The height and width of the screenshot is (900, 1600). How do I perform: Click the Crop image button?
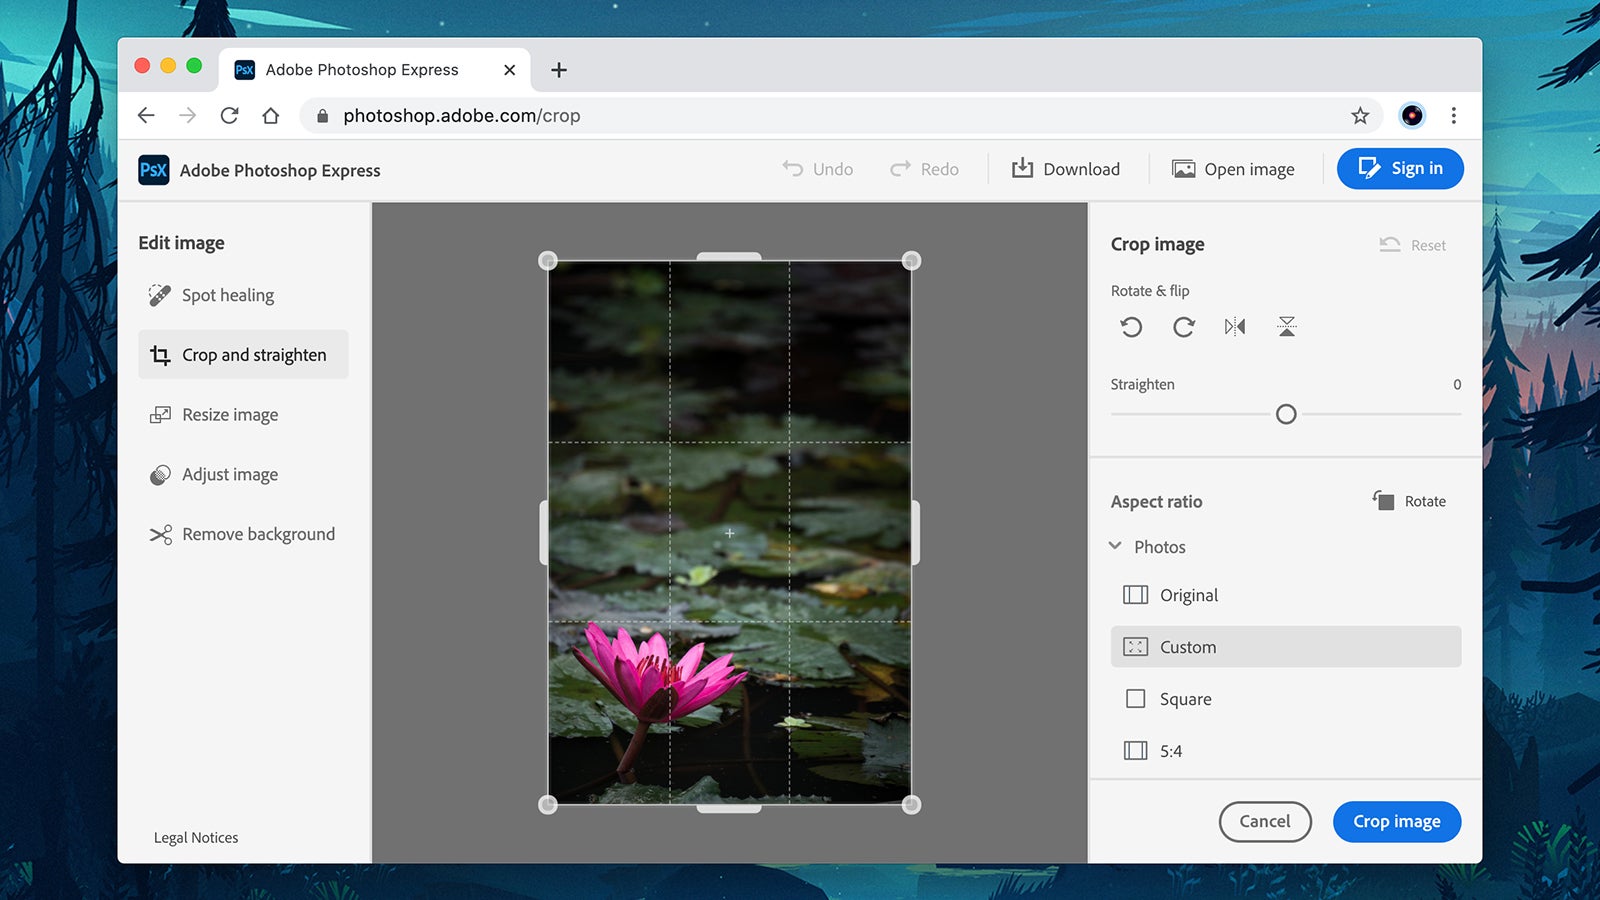(x=1396, y=821)
